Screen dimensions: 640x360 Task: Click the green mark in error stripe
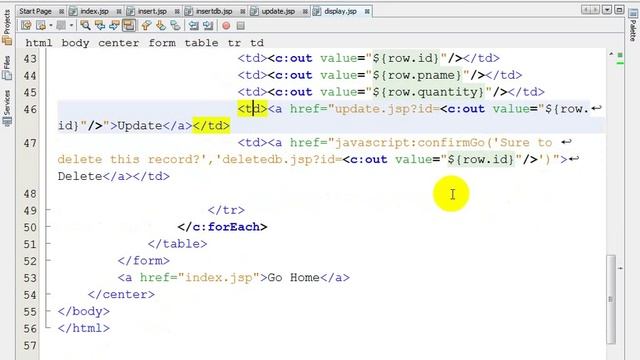click(x=620, y=63)
